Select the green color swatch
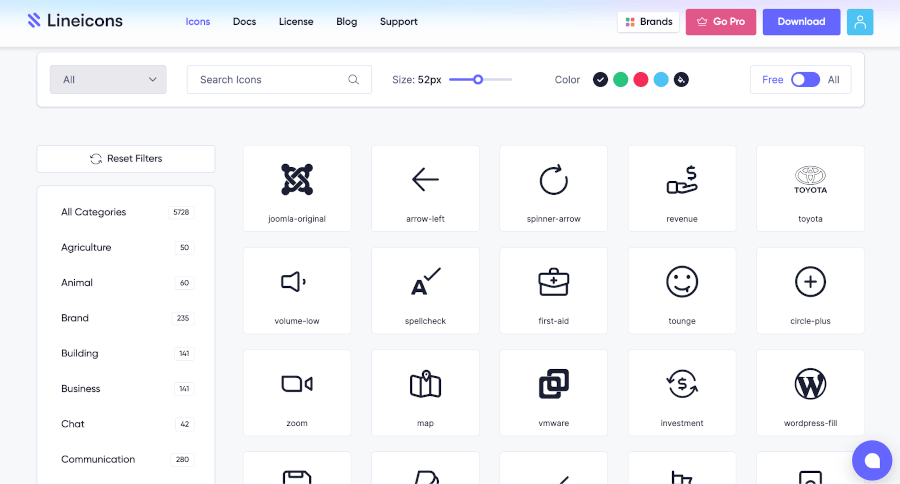Screen dimensions: 900x484 pyautogui.click(x=620, y=80)
